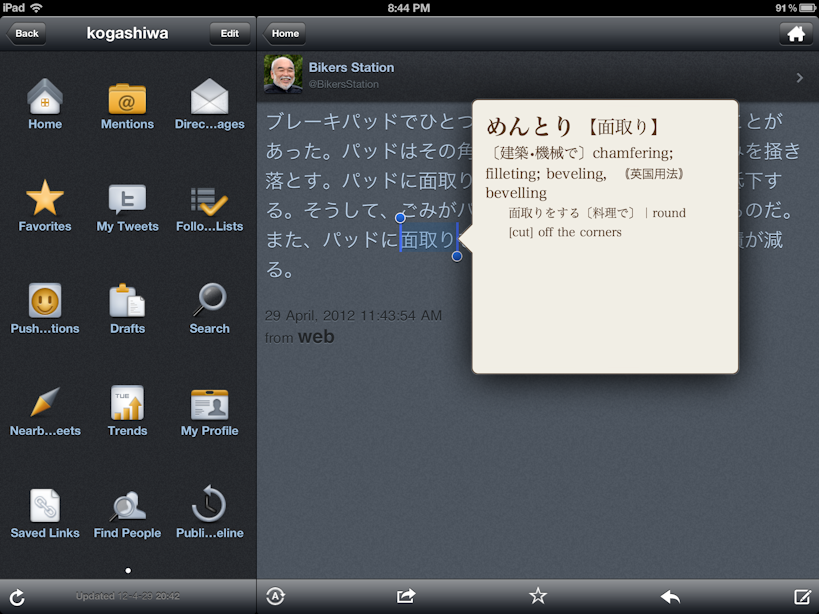Open Find People icon
The width and height of the screenshot is (819, 614).
click(127, 506)
